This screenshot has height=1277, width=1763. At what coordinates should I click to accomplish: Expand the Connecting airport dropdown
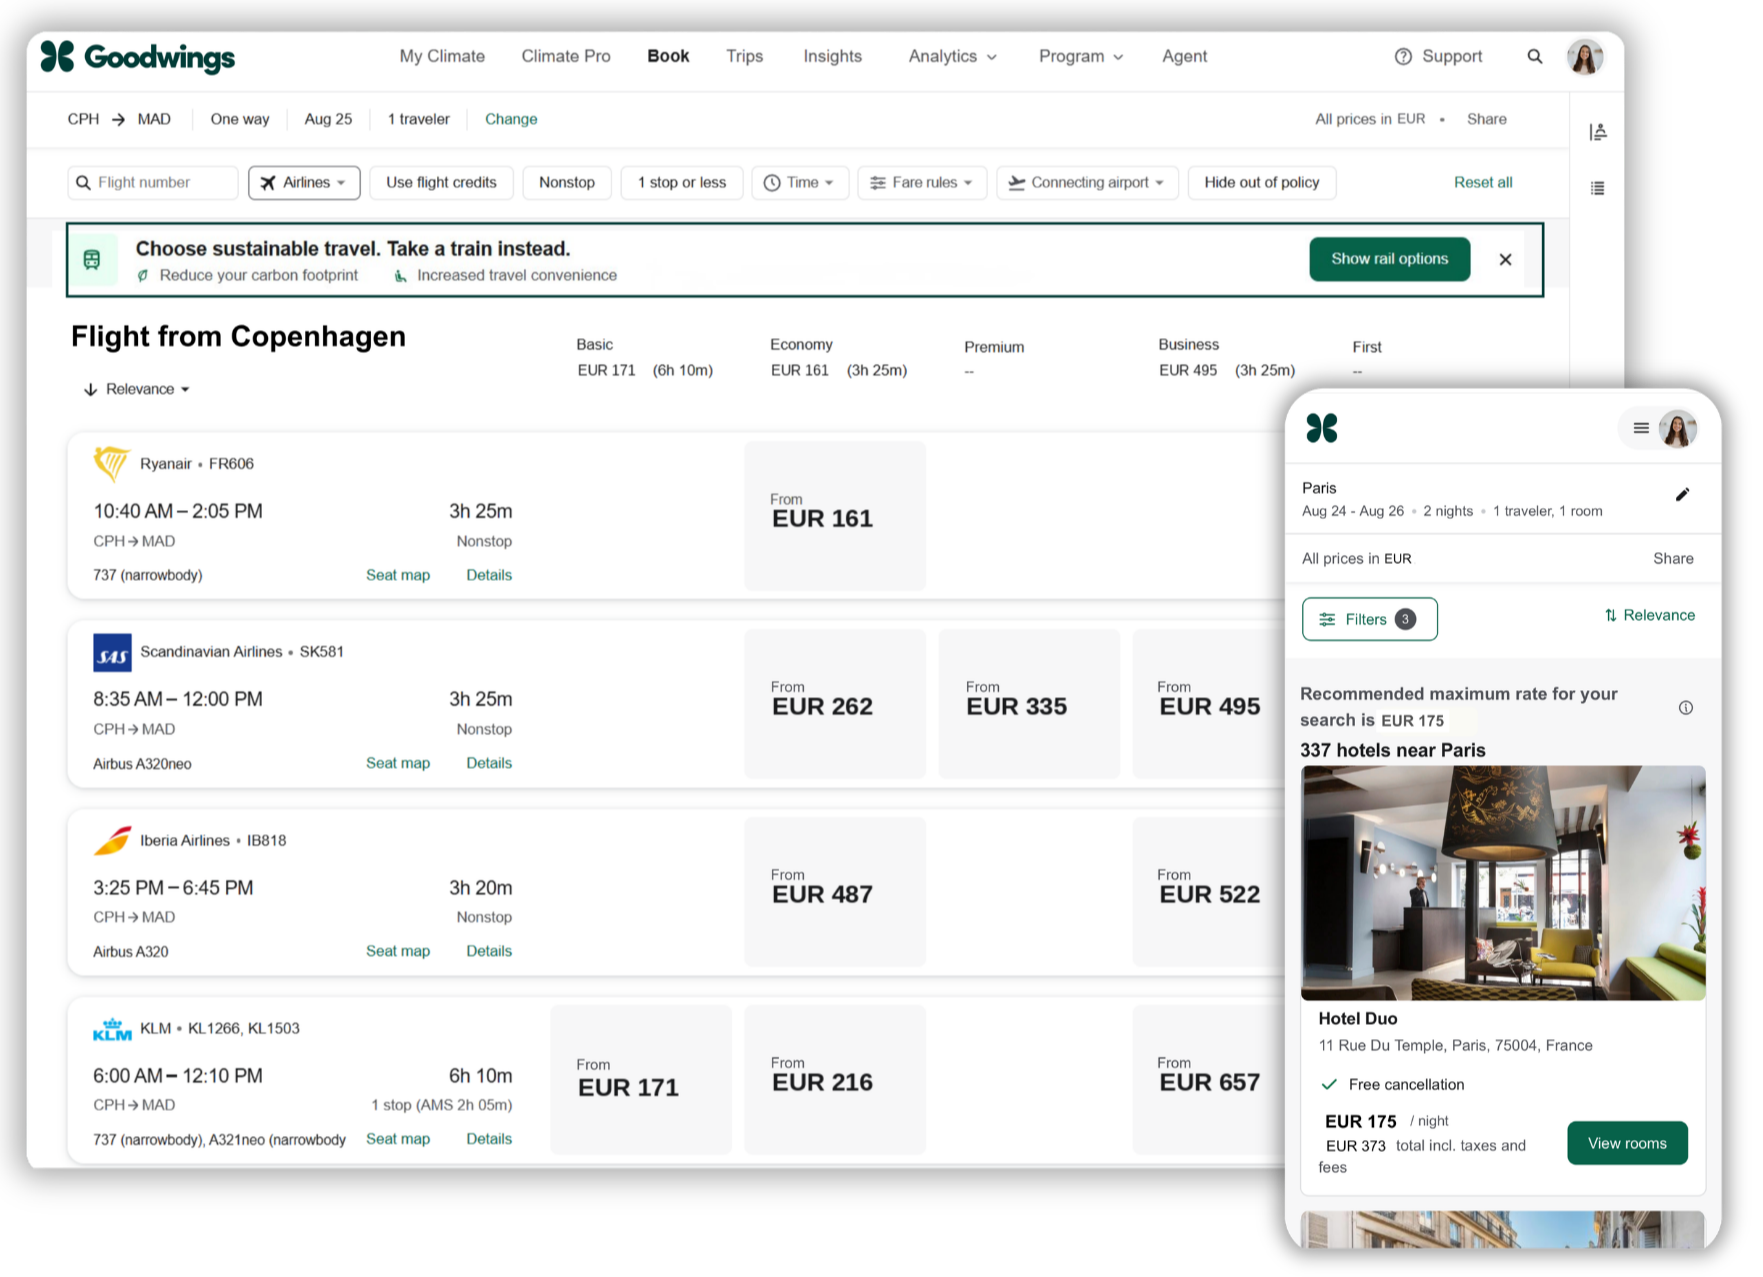tap(1087, 183)
